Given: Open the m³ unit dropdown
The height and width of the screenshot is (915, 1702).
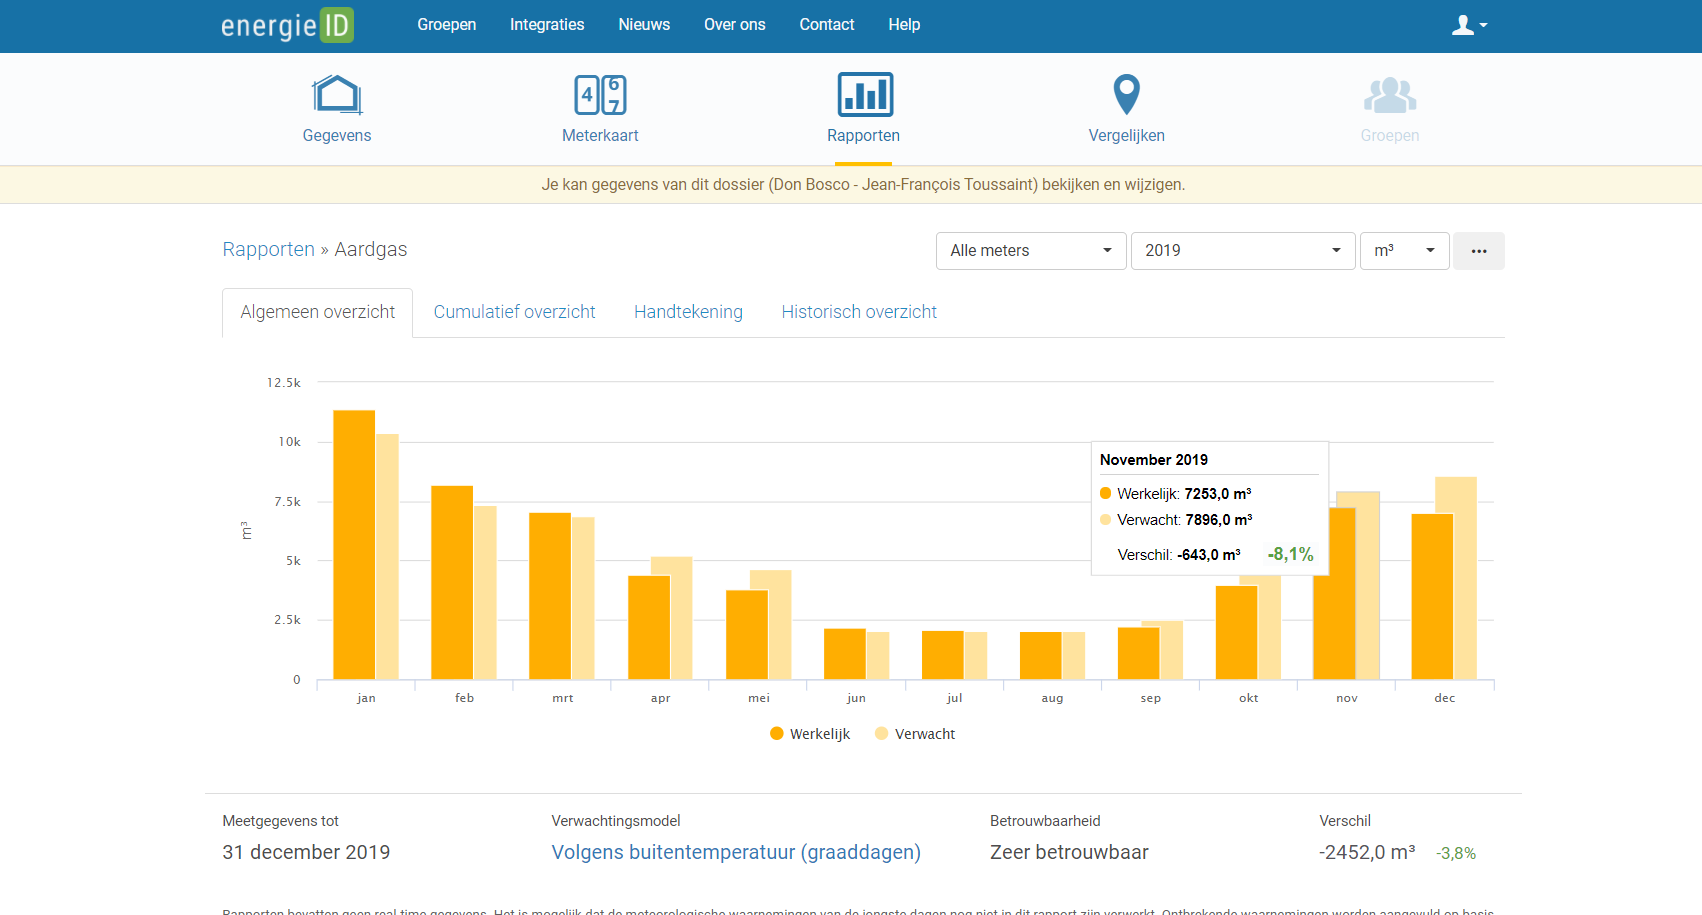Looking at the screenshot, I should point(1404,251).
